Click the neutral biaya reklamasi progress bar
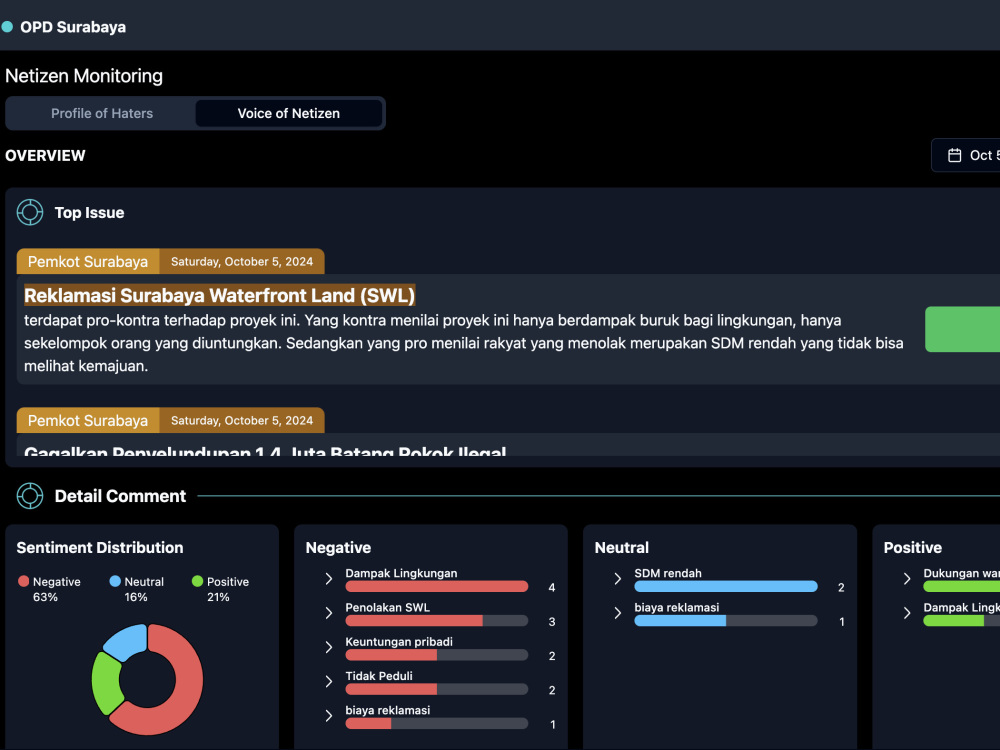This screenshot has height=750, width=1000. [726, 621]
